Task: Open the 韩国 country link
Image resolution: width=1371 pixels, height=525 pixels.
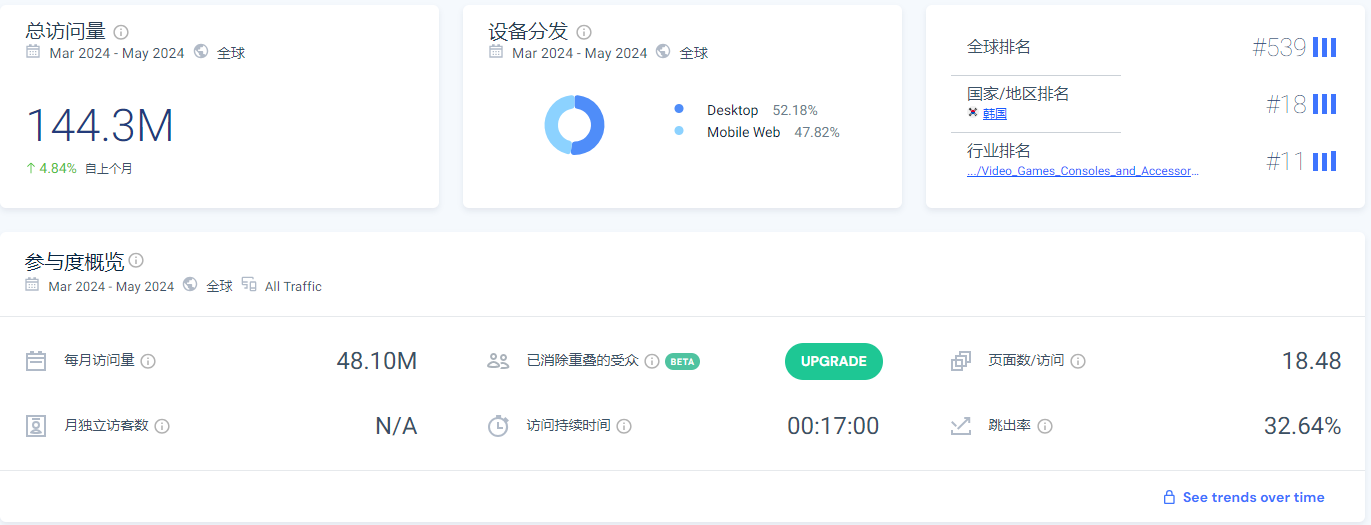Action: pos(995,114)
